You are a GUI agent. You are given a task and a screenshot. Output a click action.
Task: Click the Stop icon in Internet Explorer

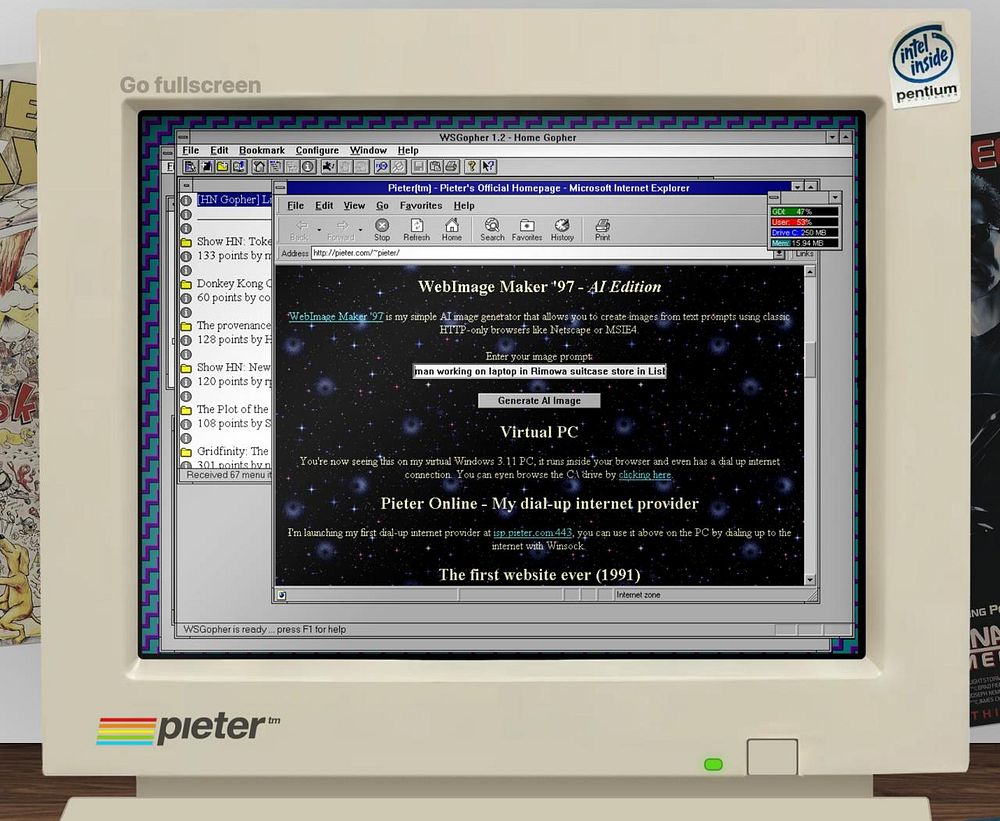pyautogui.click(x=382, y=230)
